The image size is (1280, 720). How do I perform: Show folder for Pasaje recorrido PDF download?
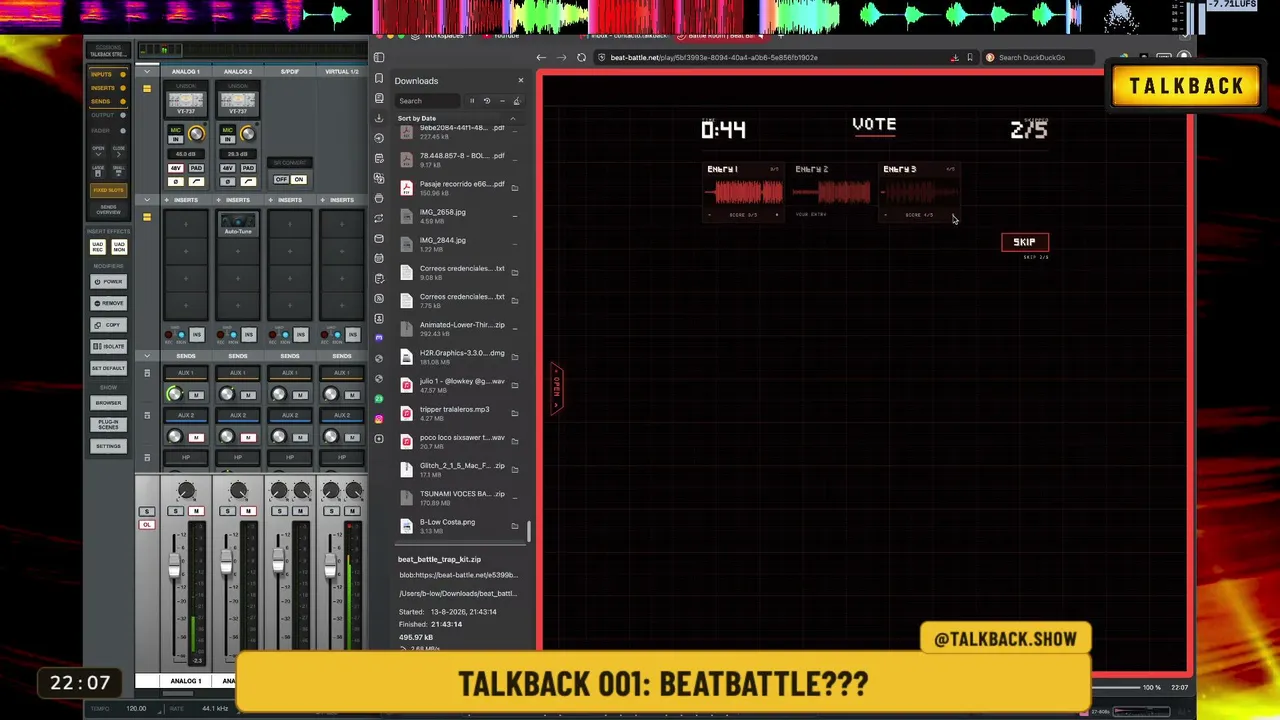click(x=515, y=188)
